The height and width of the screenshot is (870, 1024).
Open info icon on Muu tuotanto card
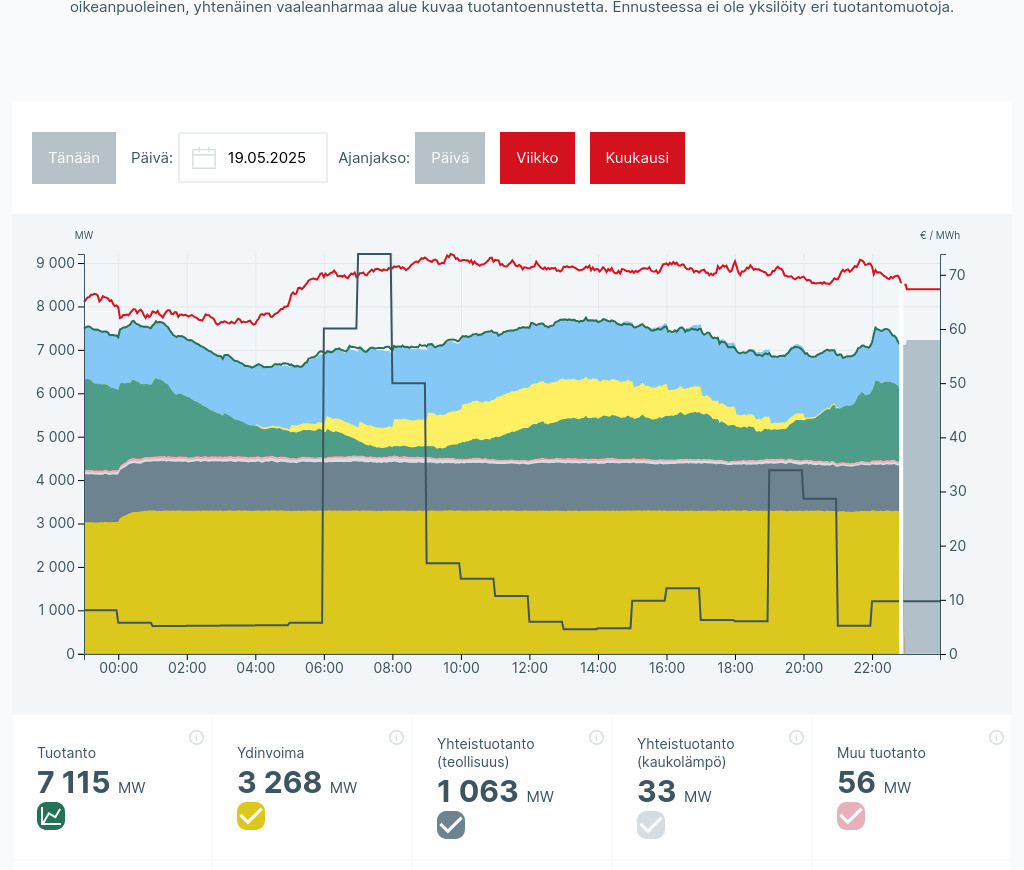tap(996, 738)
